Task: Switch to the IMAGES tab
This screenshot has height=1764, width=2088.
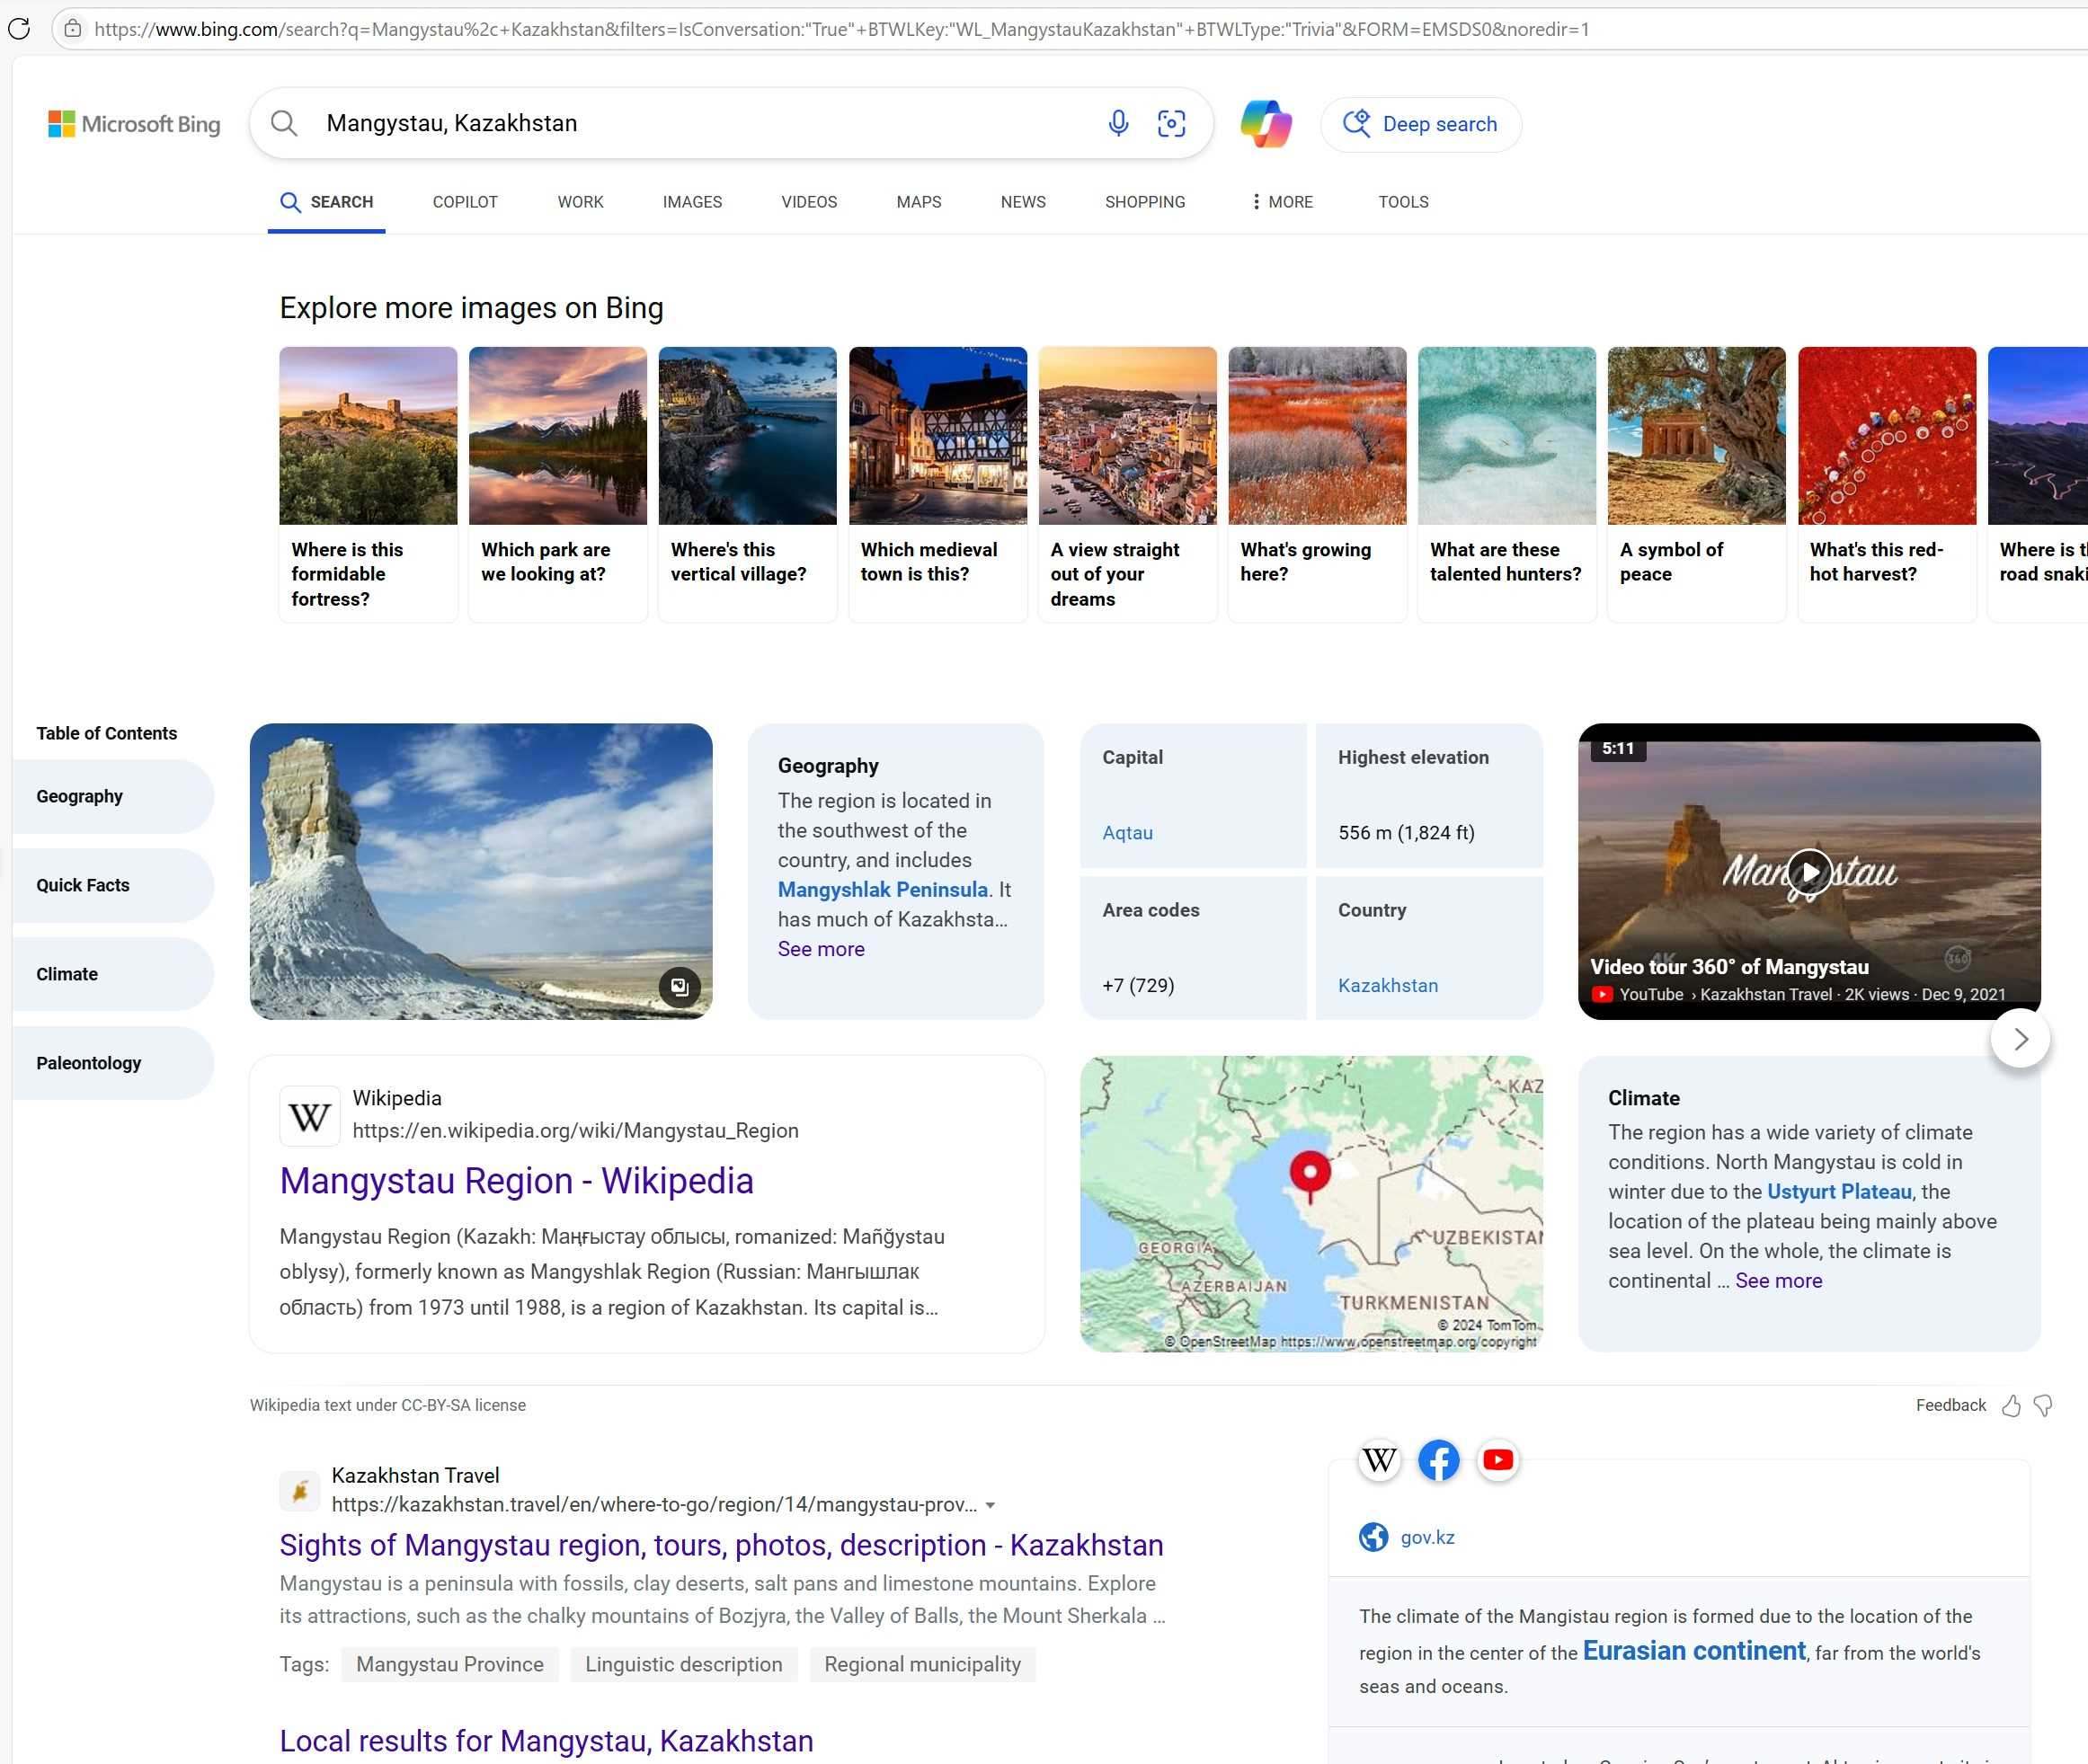Action: tap(692, 202)
